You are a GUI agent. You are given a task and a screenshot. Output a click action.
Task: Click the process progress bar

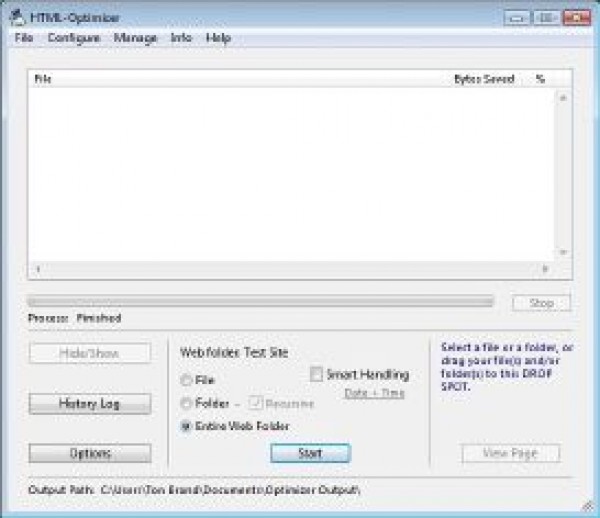(261, 301)
